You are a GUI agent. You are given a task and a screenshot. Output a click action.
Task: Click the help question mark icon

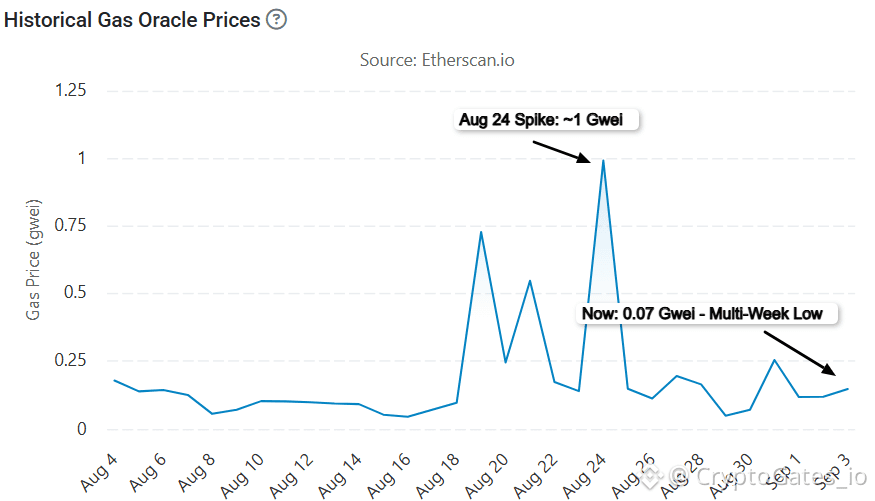pyautogui.click(x=276, y=20)
